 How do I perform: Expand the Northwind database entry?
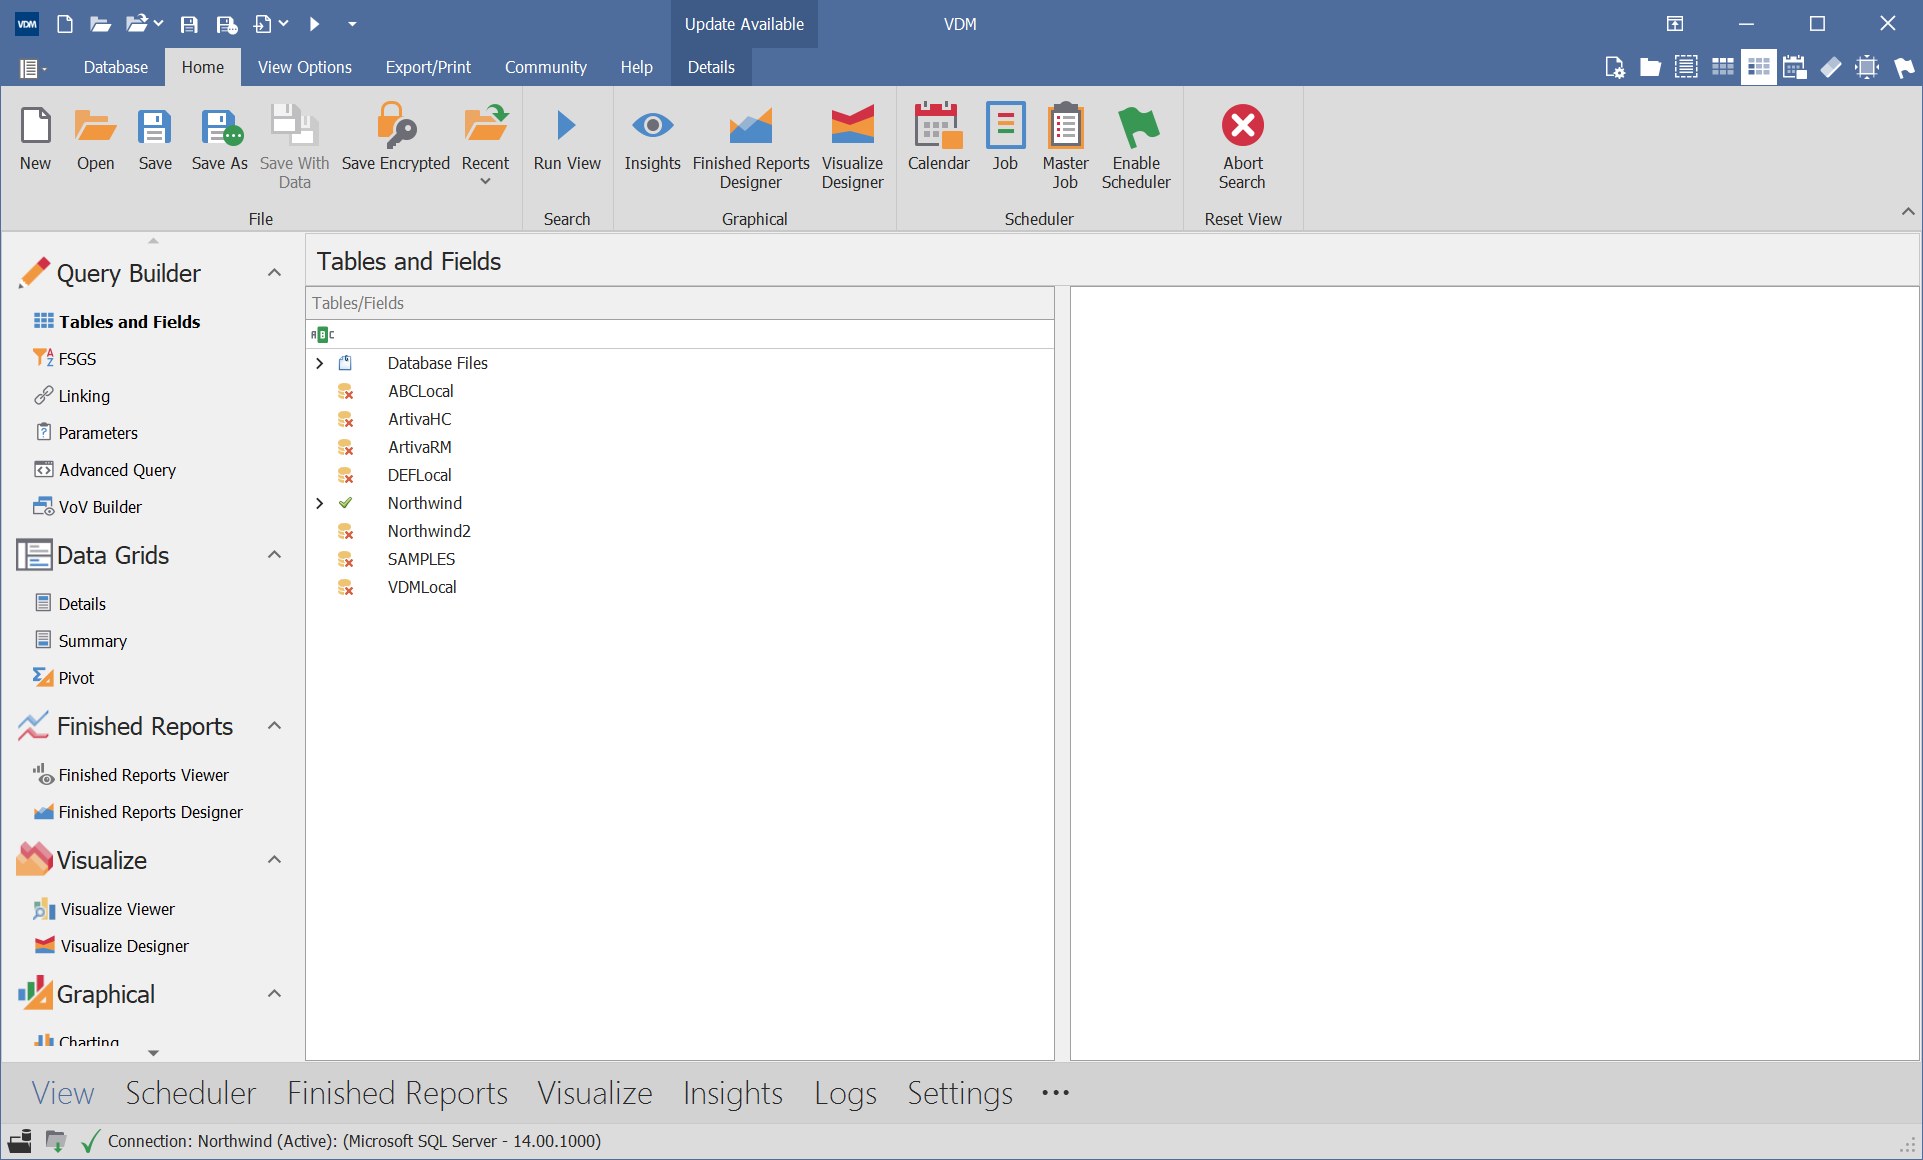pyautogui.click(x=319, y=502)
